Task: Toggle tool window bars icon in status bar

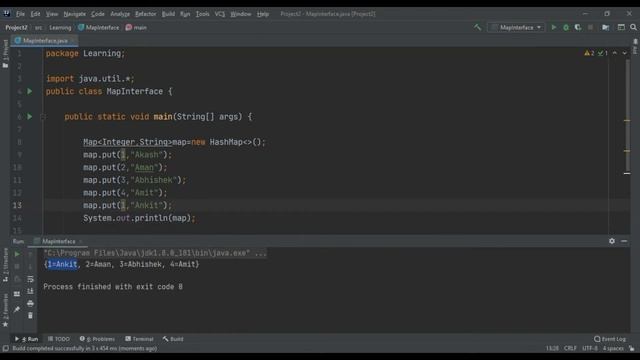Action: tap(5, 349)
